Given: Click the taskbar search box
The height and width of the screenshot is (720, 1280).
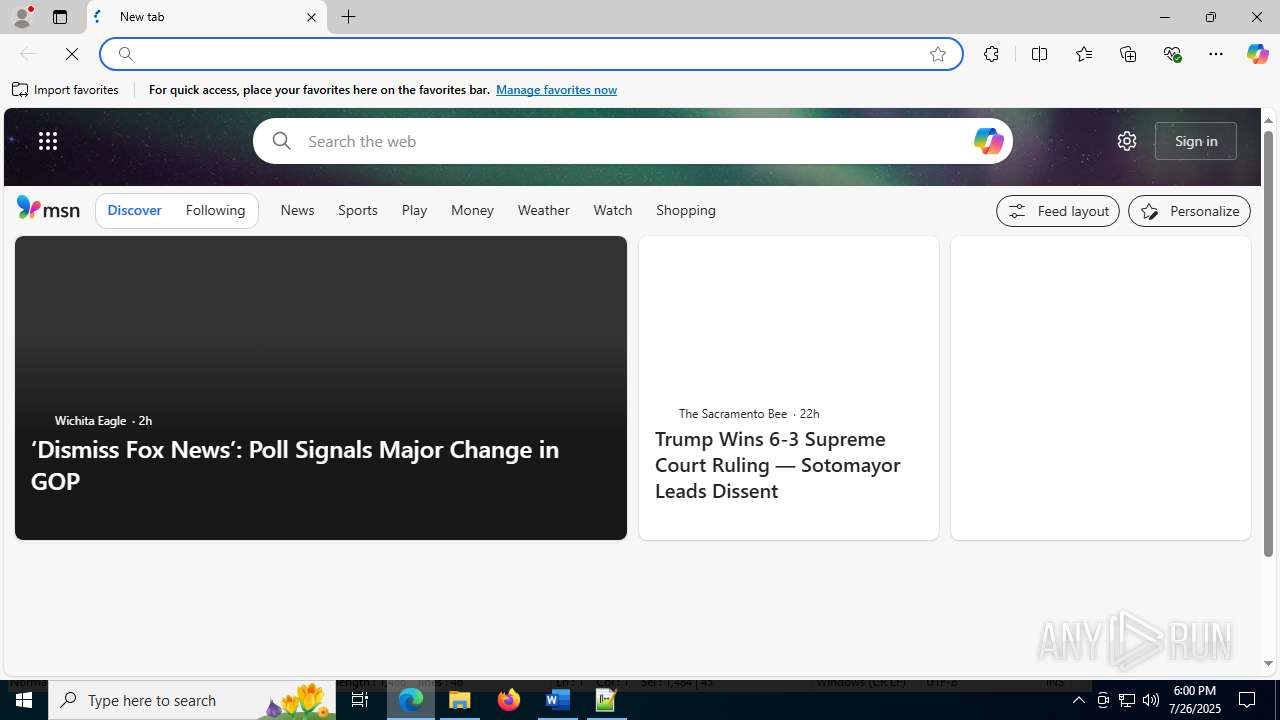Looking at the screenshot, I should point(192,700).
